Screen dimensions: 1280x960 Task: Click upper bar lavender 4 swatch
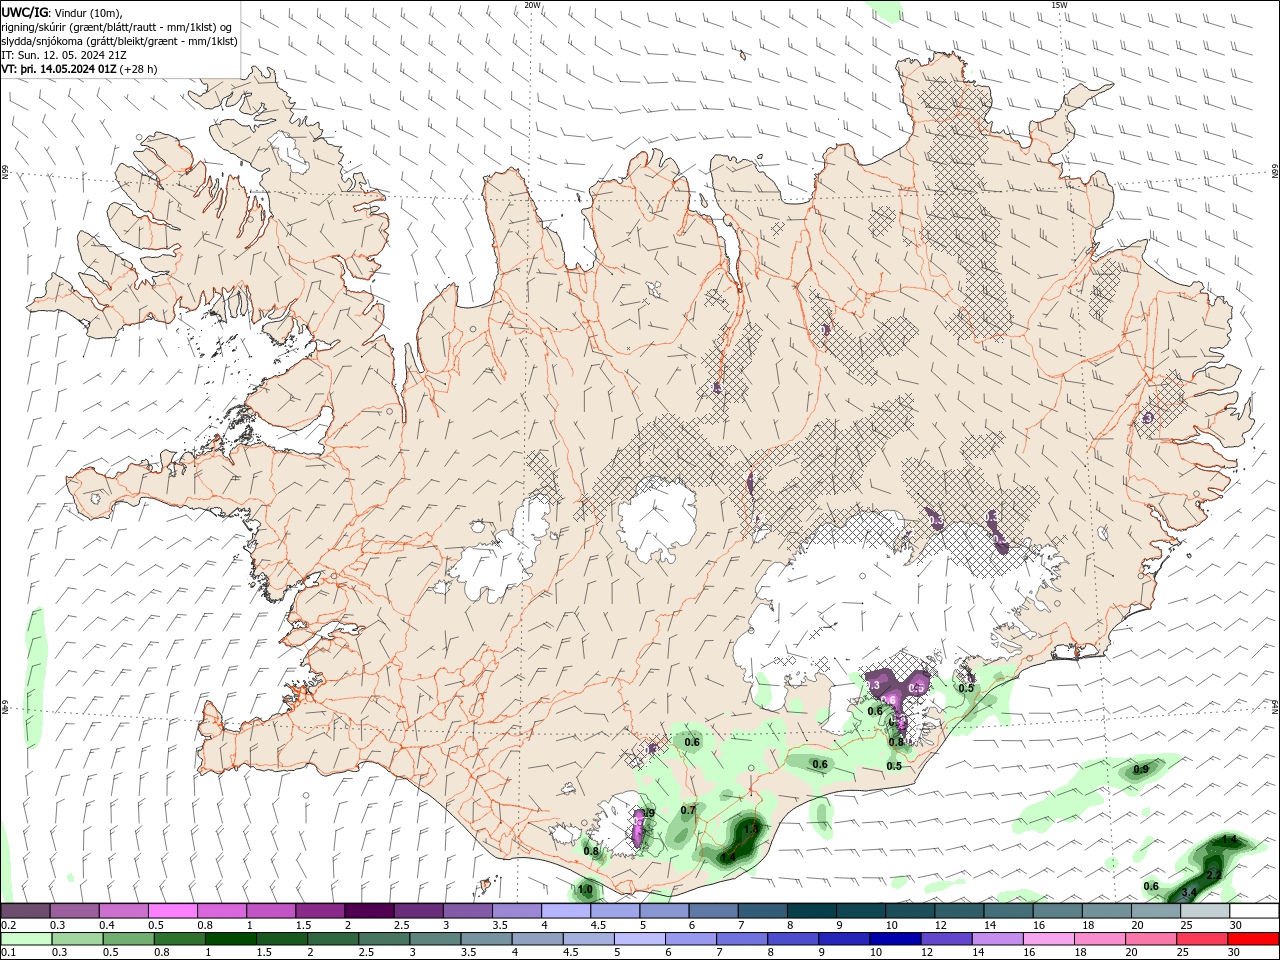pos(566,911)
